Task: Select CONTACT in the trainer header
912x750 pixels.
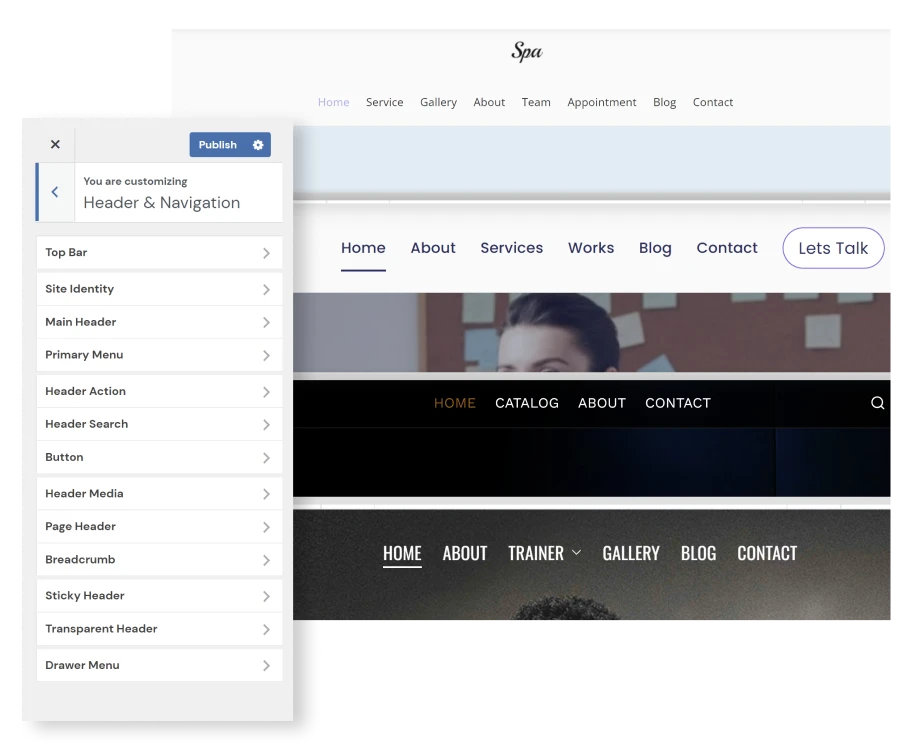Action: [x=767, y=553]
